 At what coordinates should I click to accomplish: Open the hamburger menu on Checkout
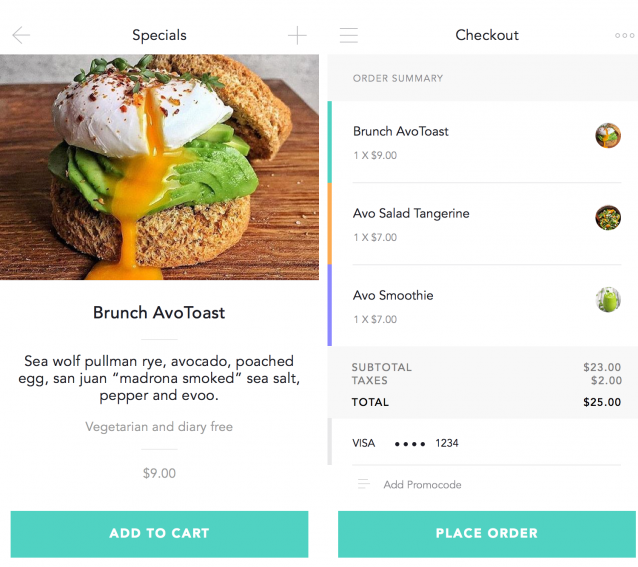click(x=348, y=36)
